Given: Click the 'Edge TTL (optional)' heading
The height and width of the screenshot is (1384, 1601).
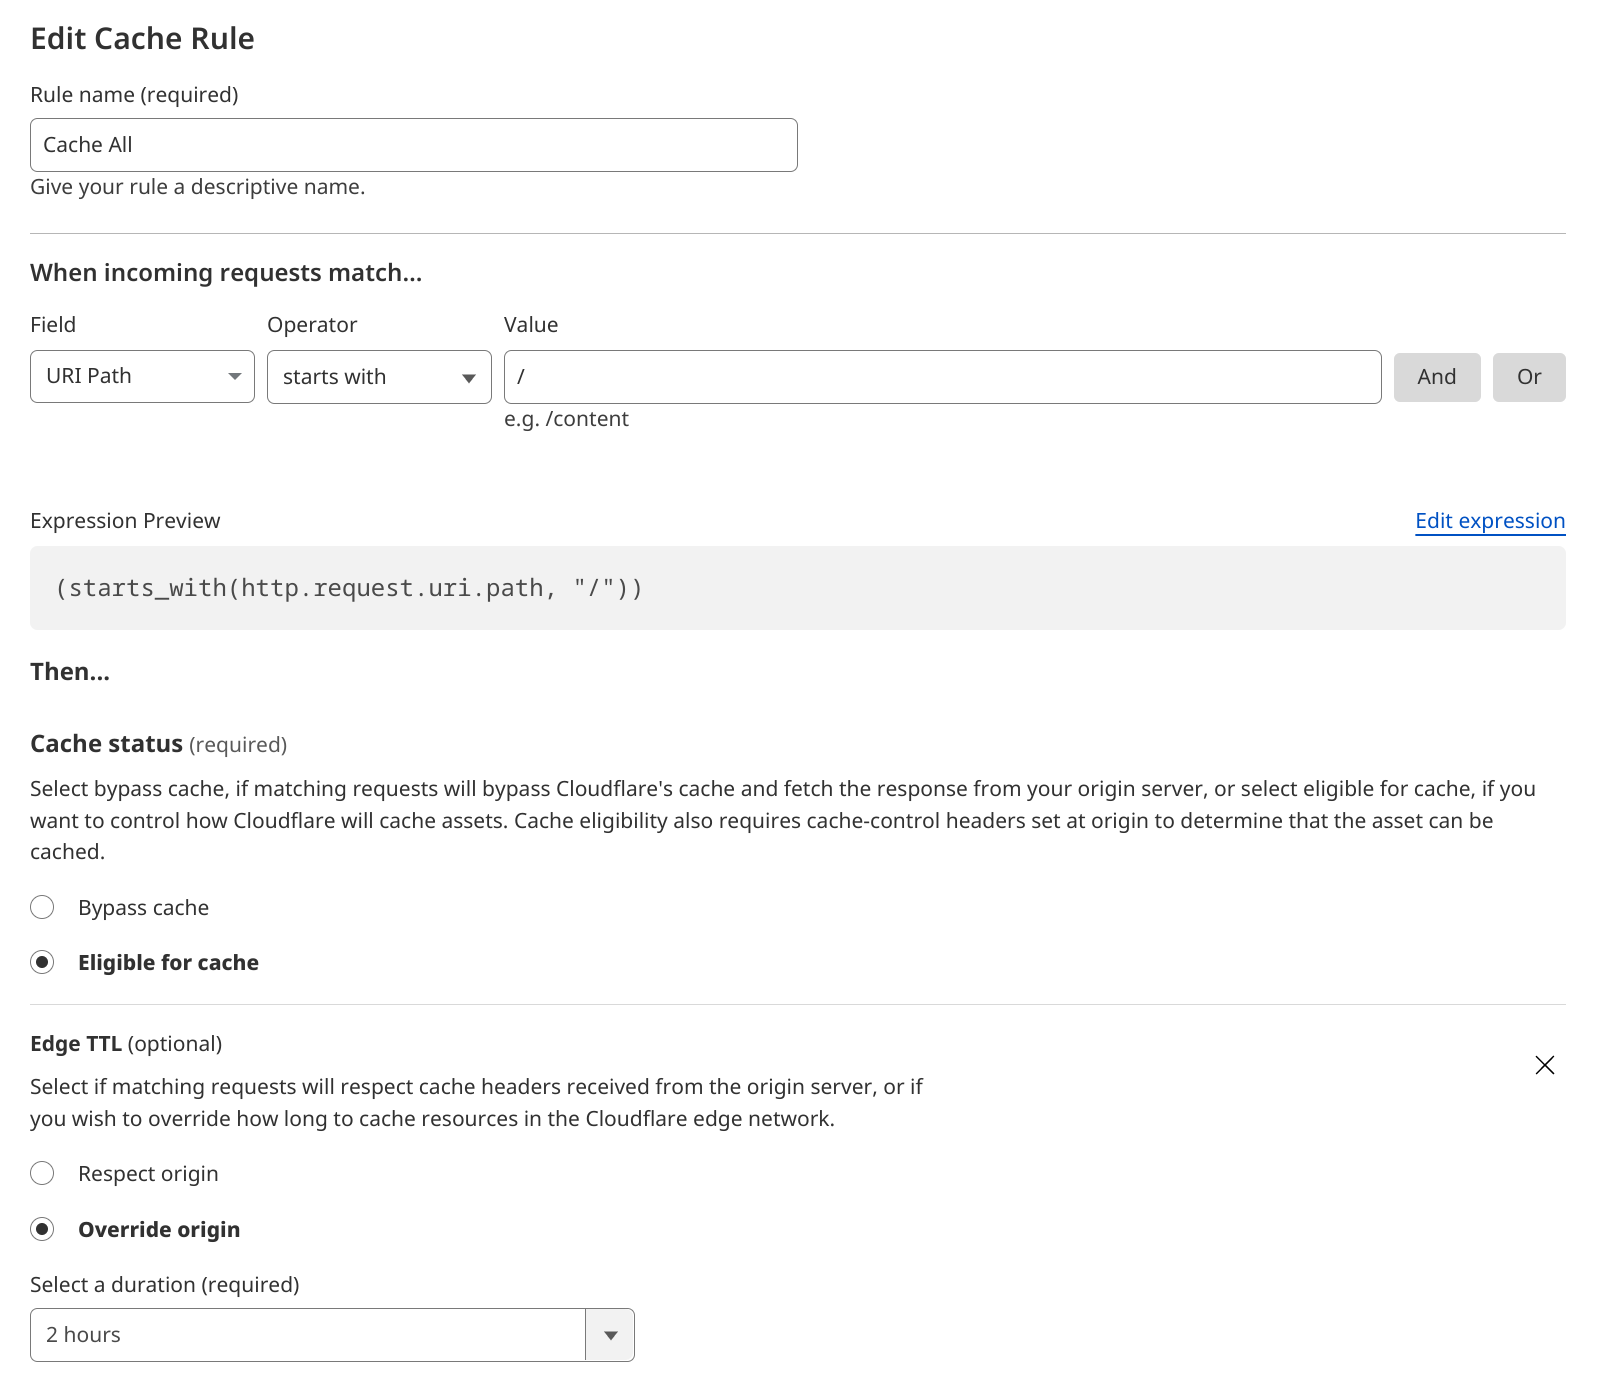Looking at the screenshot, I should tap(126, 1043).
